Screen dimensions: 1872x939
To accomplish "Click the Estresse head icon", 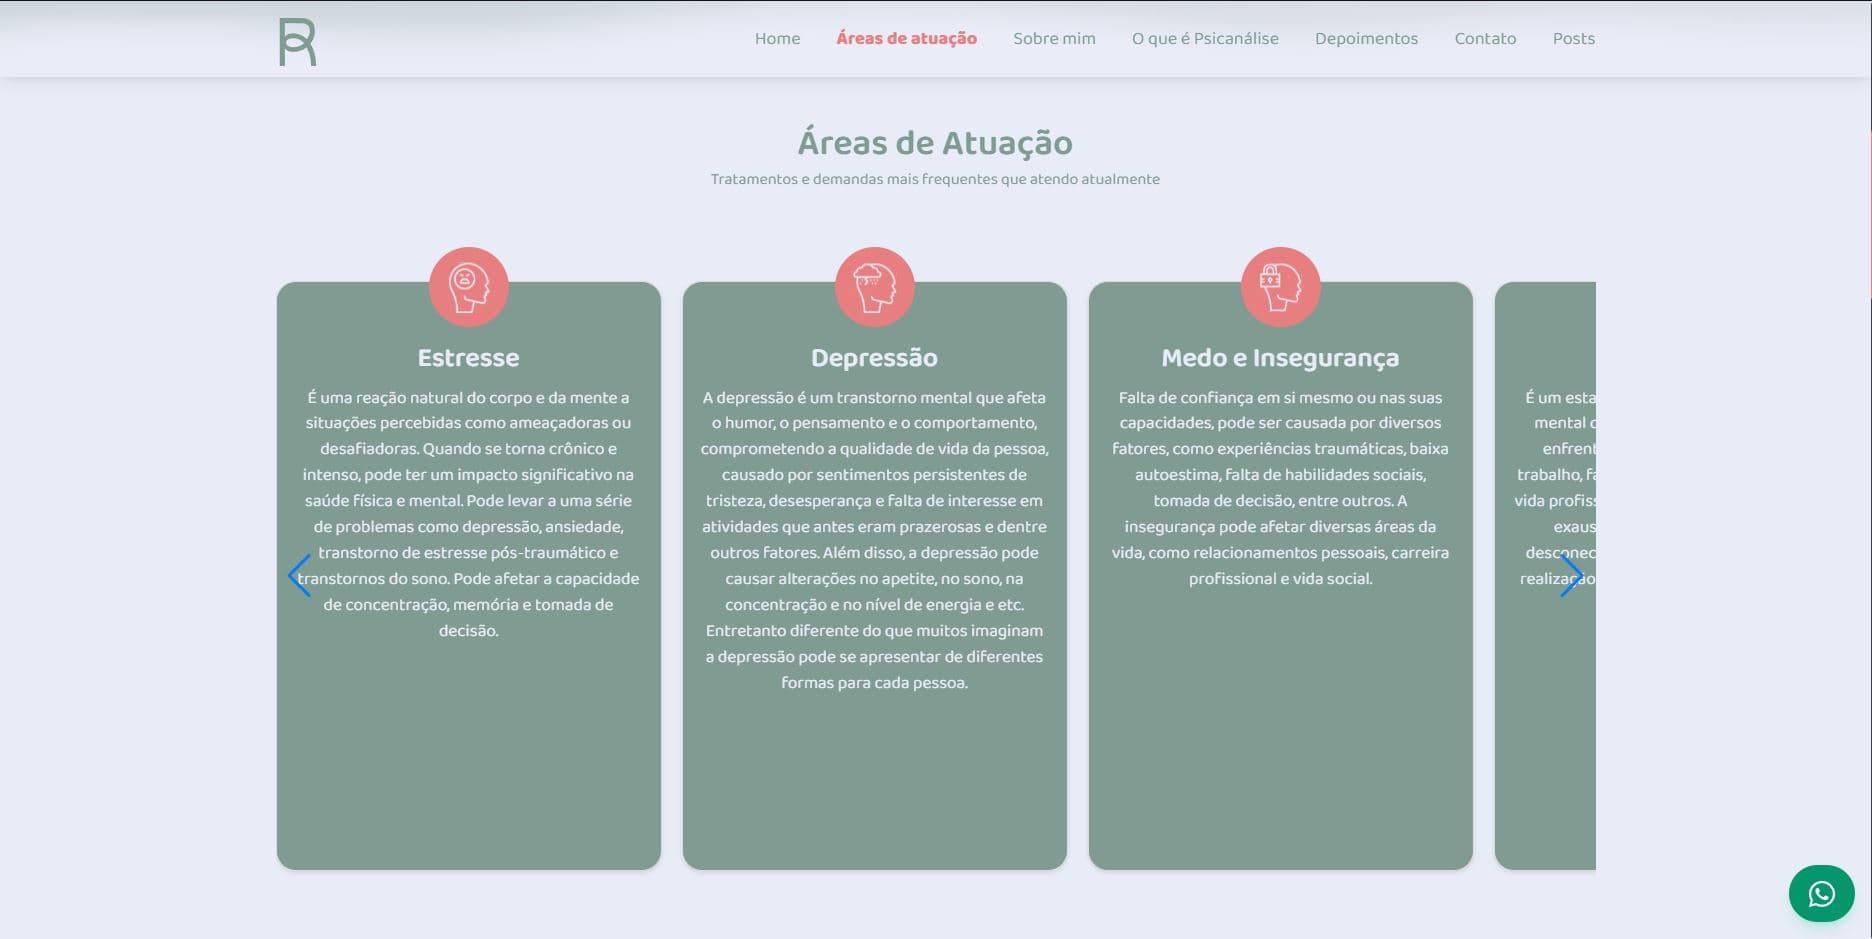I will point(468,287).
